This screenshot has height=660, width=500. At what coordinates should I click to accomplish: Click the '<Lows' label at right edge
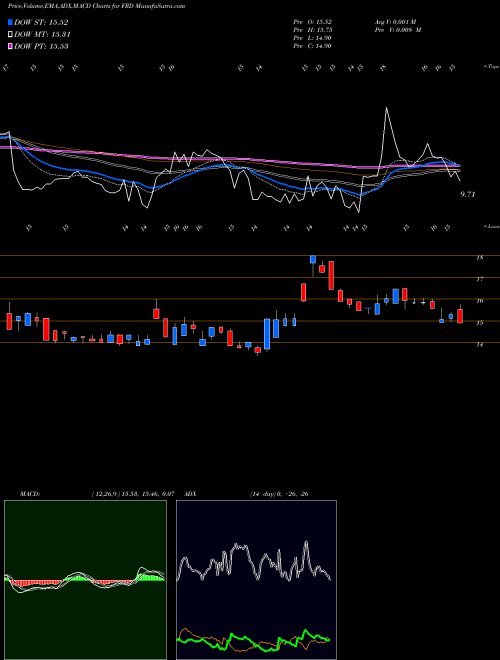pyautogui.click(x=491, y=226)
